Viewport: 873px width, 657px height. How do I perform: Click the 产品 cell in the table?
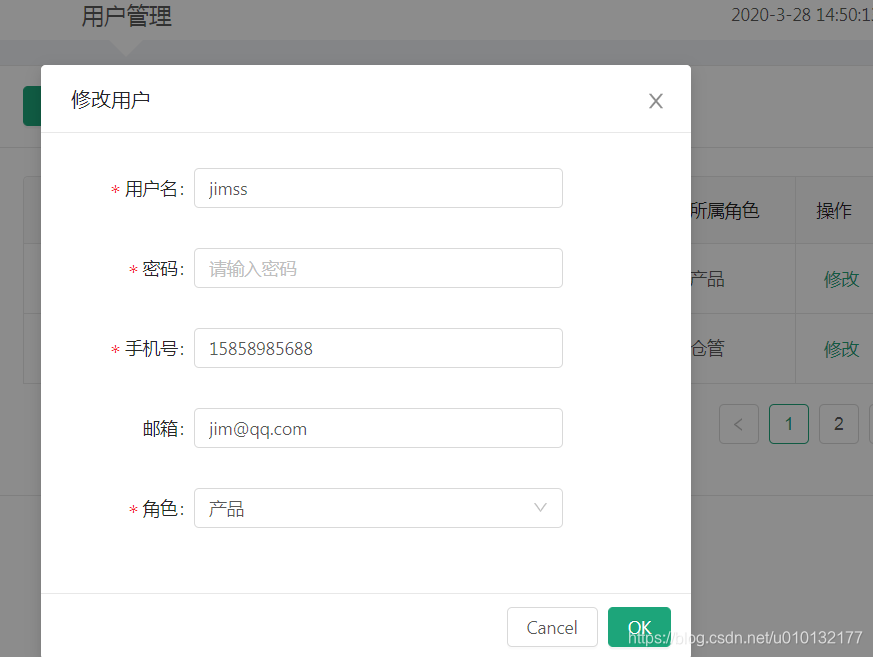[708, 279]
